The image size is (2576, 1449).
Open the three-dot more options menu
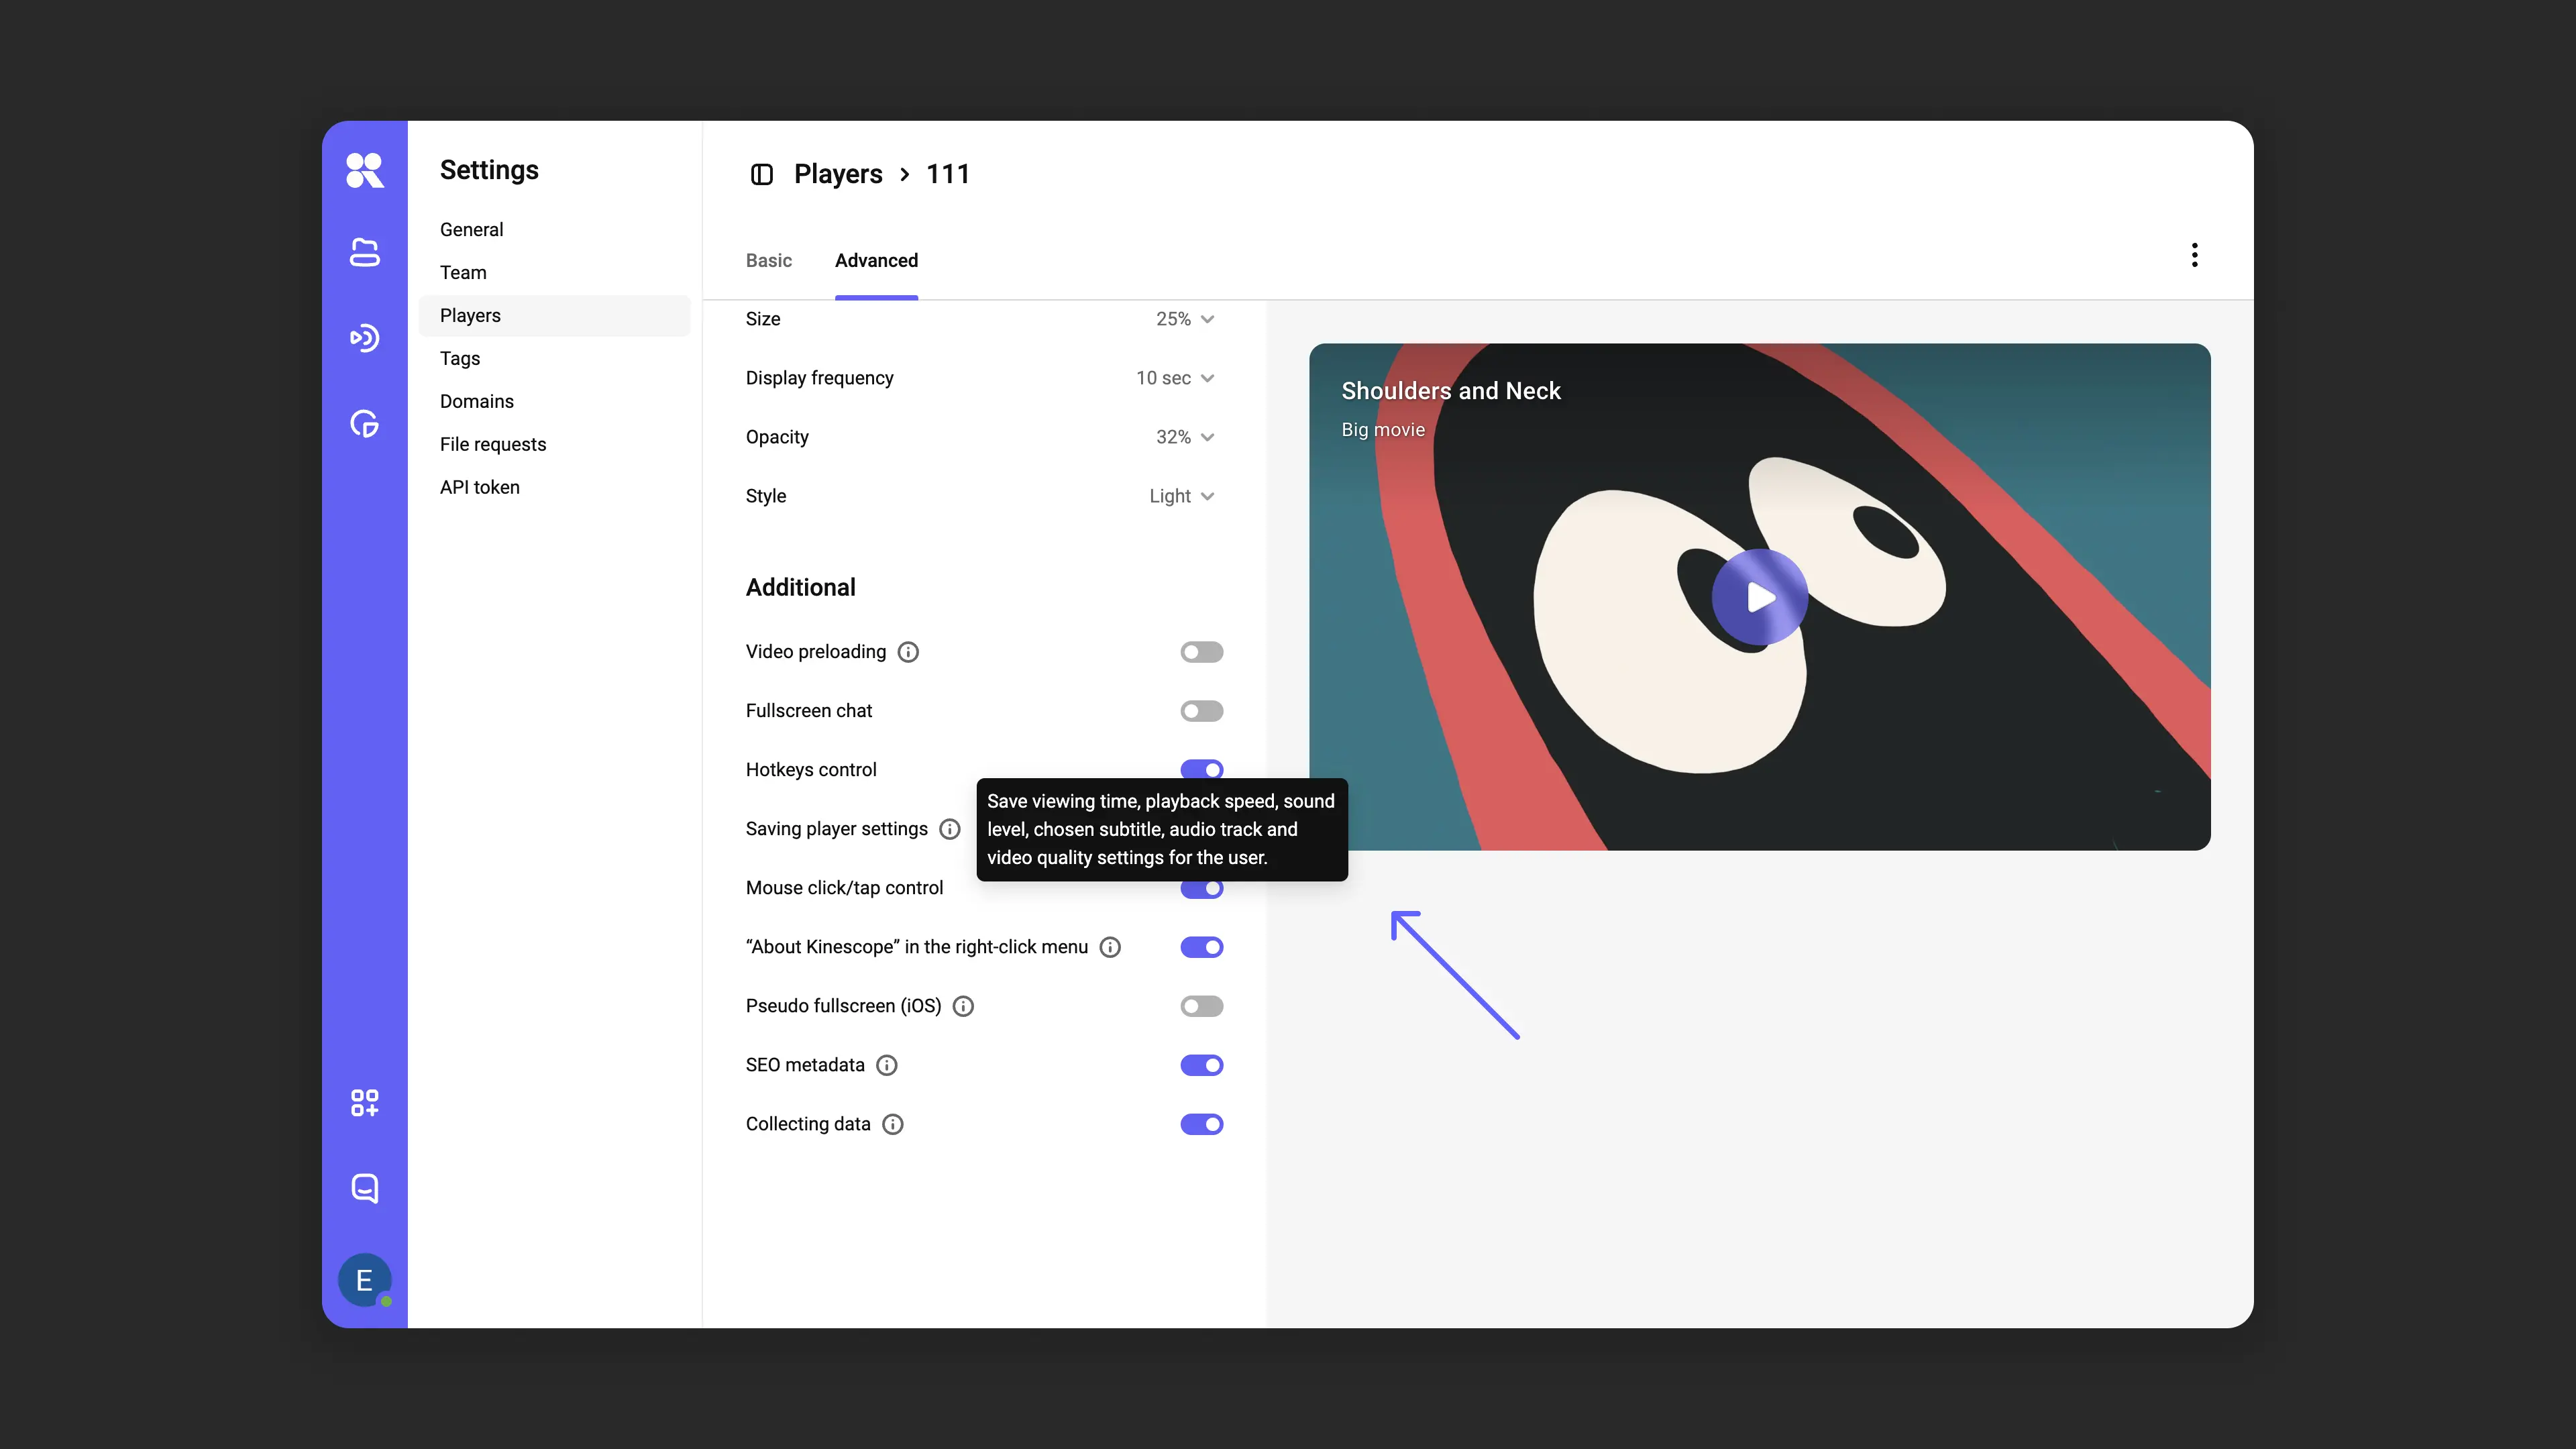[2194, 255]
